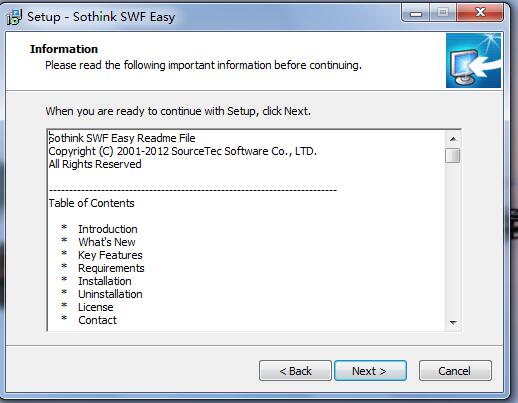The width and height of the screenshot is (518, 403).
Task: Click the readme scrollbar thumb
Action: coord(453,155)
